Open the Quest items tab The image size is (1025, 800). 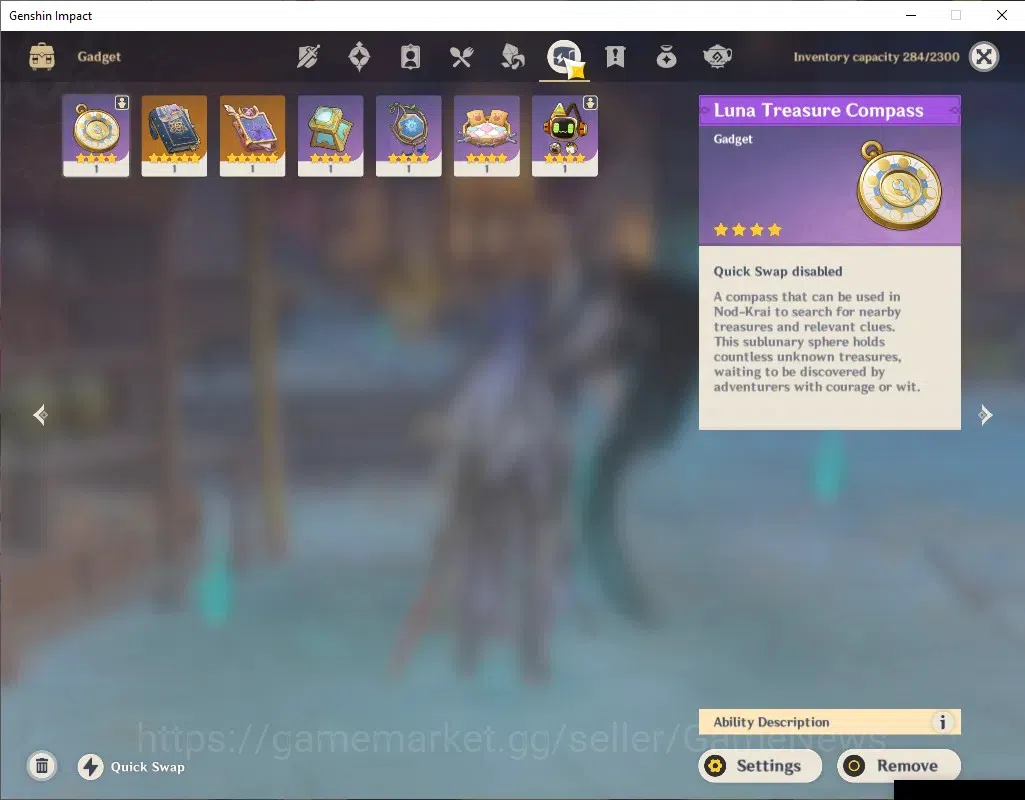point(615,57)
